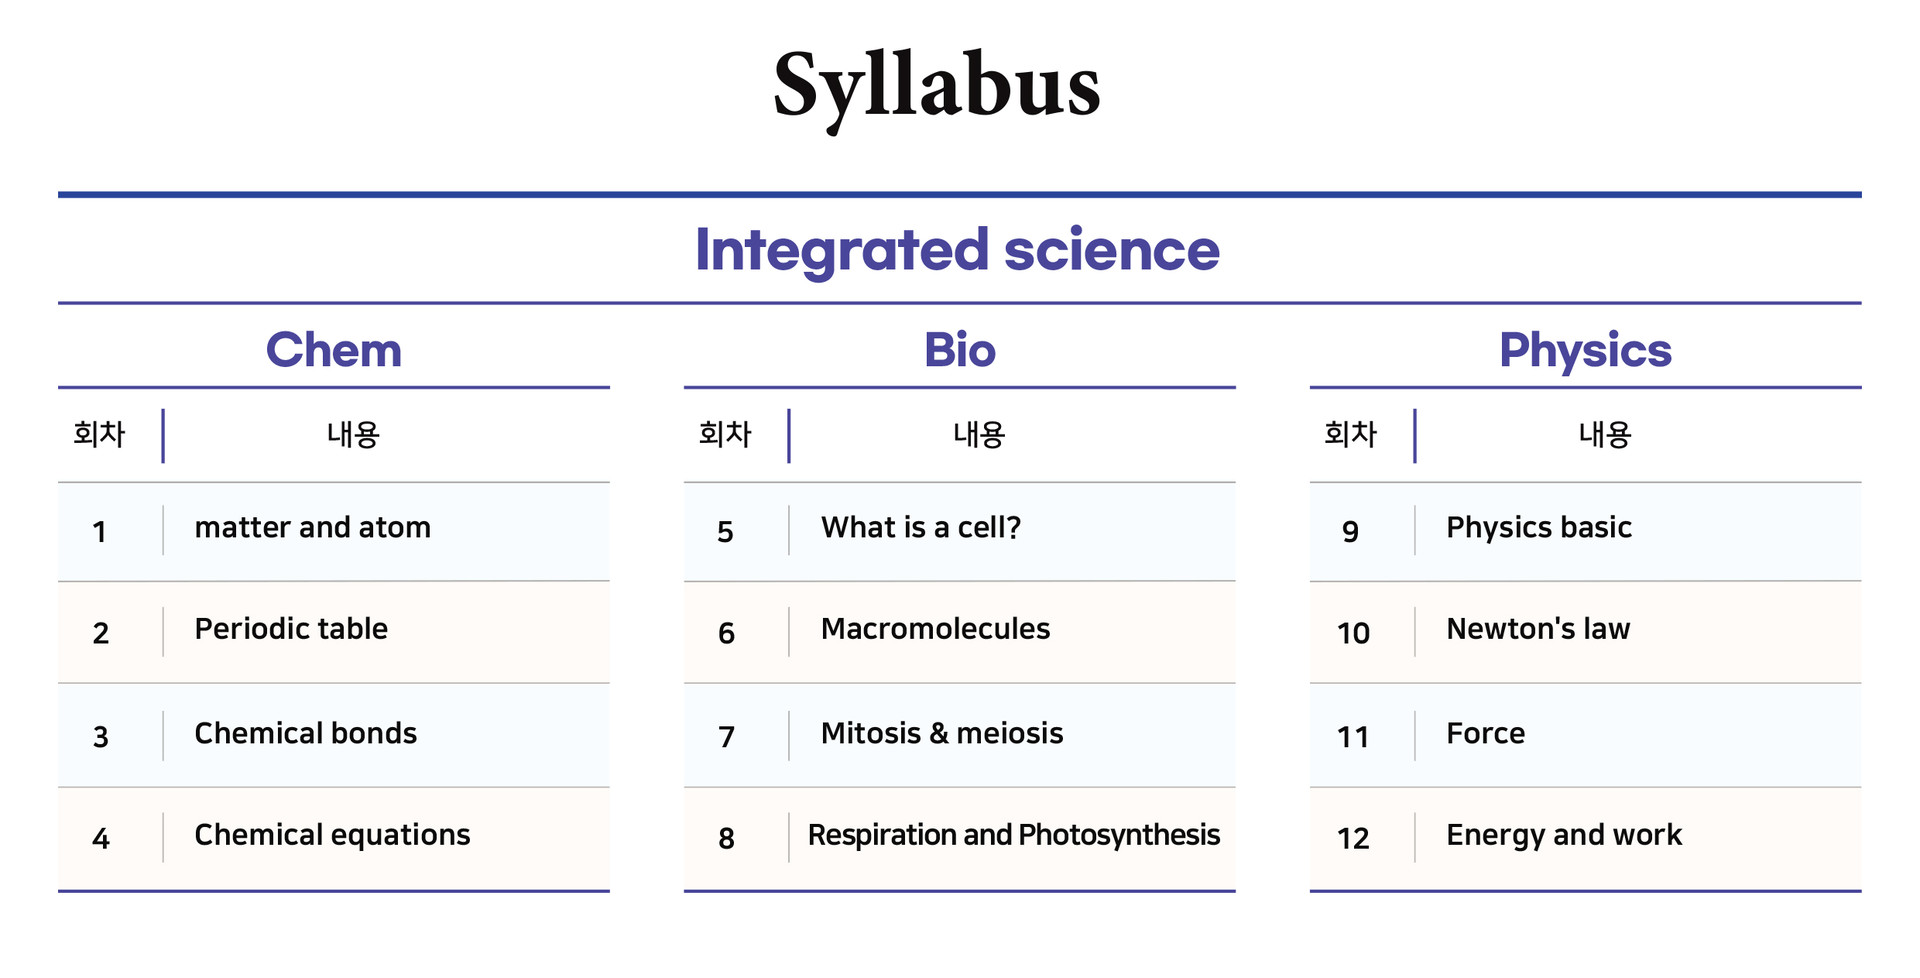Click session number 12

tap(1353, 838)
